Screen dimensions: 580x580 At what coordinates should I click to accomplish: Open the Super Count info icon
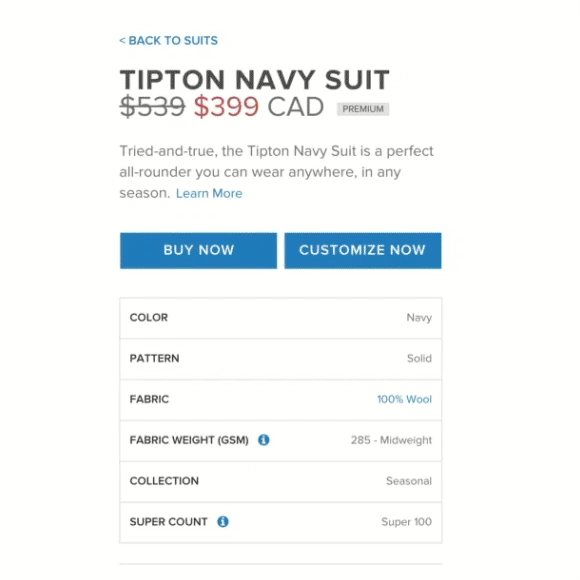point(223,522)
